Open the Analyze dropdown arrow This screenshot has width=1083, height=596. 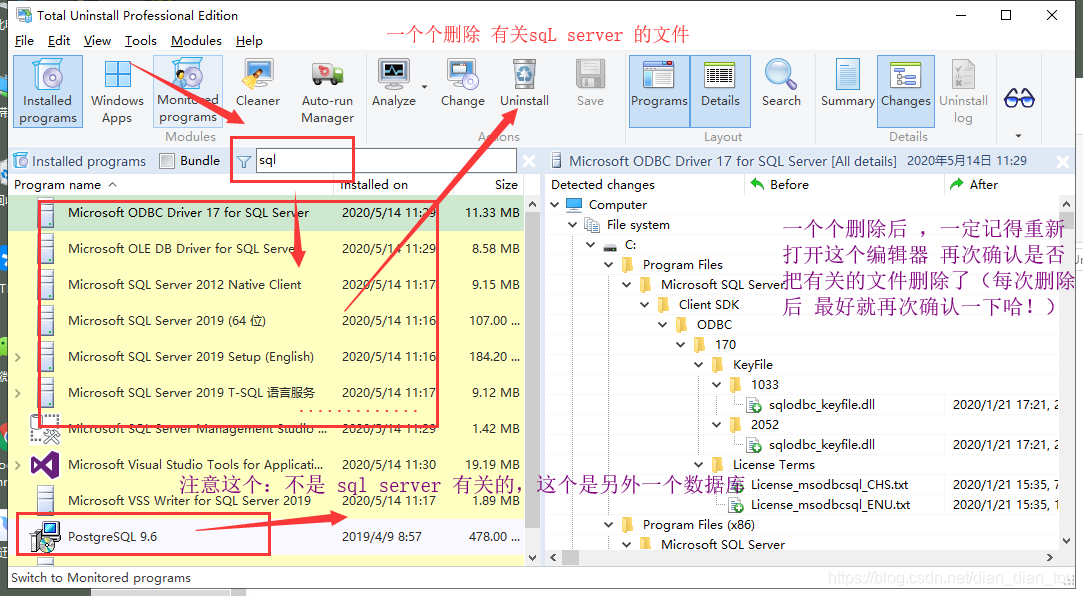click(x=424, y=87)
